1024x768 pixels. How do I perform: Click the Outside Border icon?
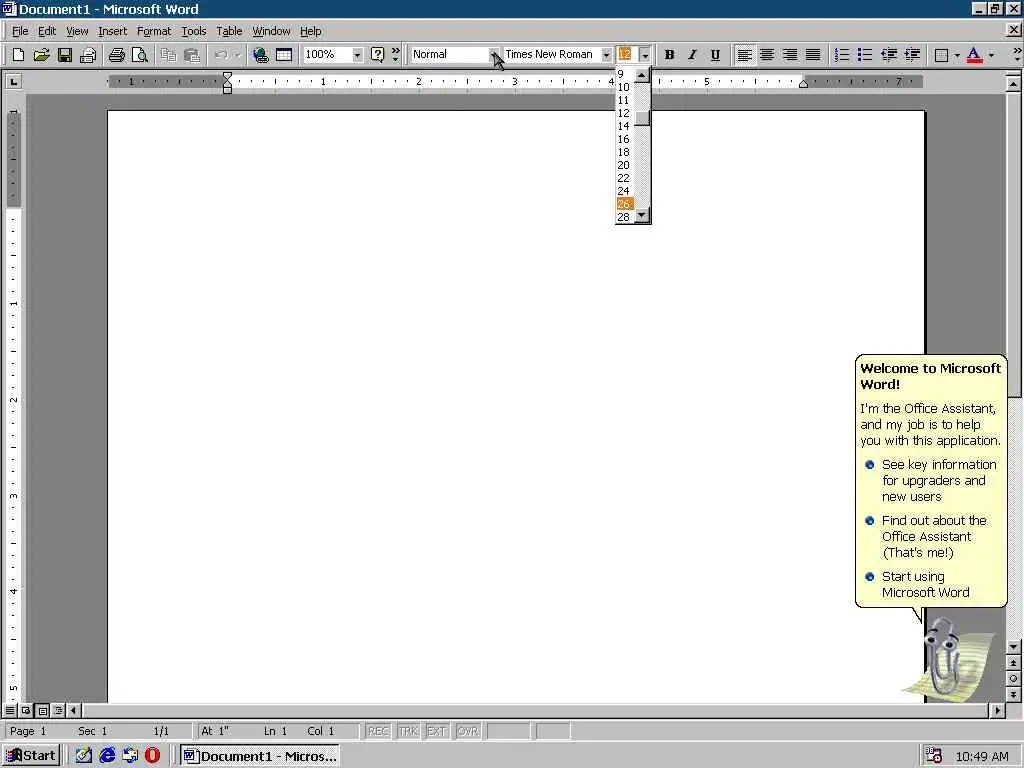pyautogui.click(x=941, y=55)
